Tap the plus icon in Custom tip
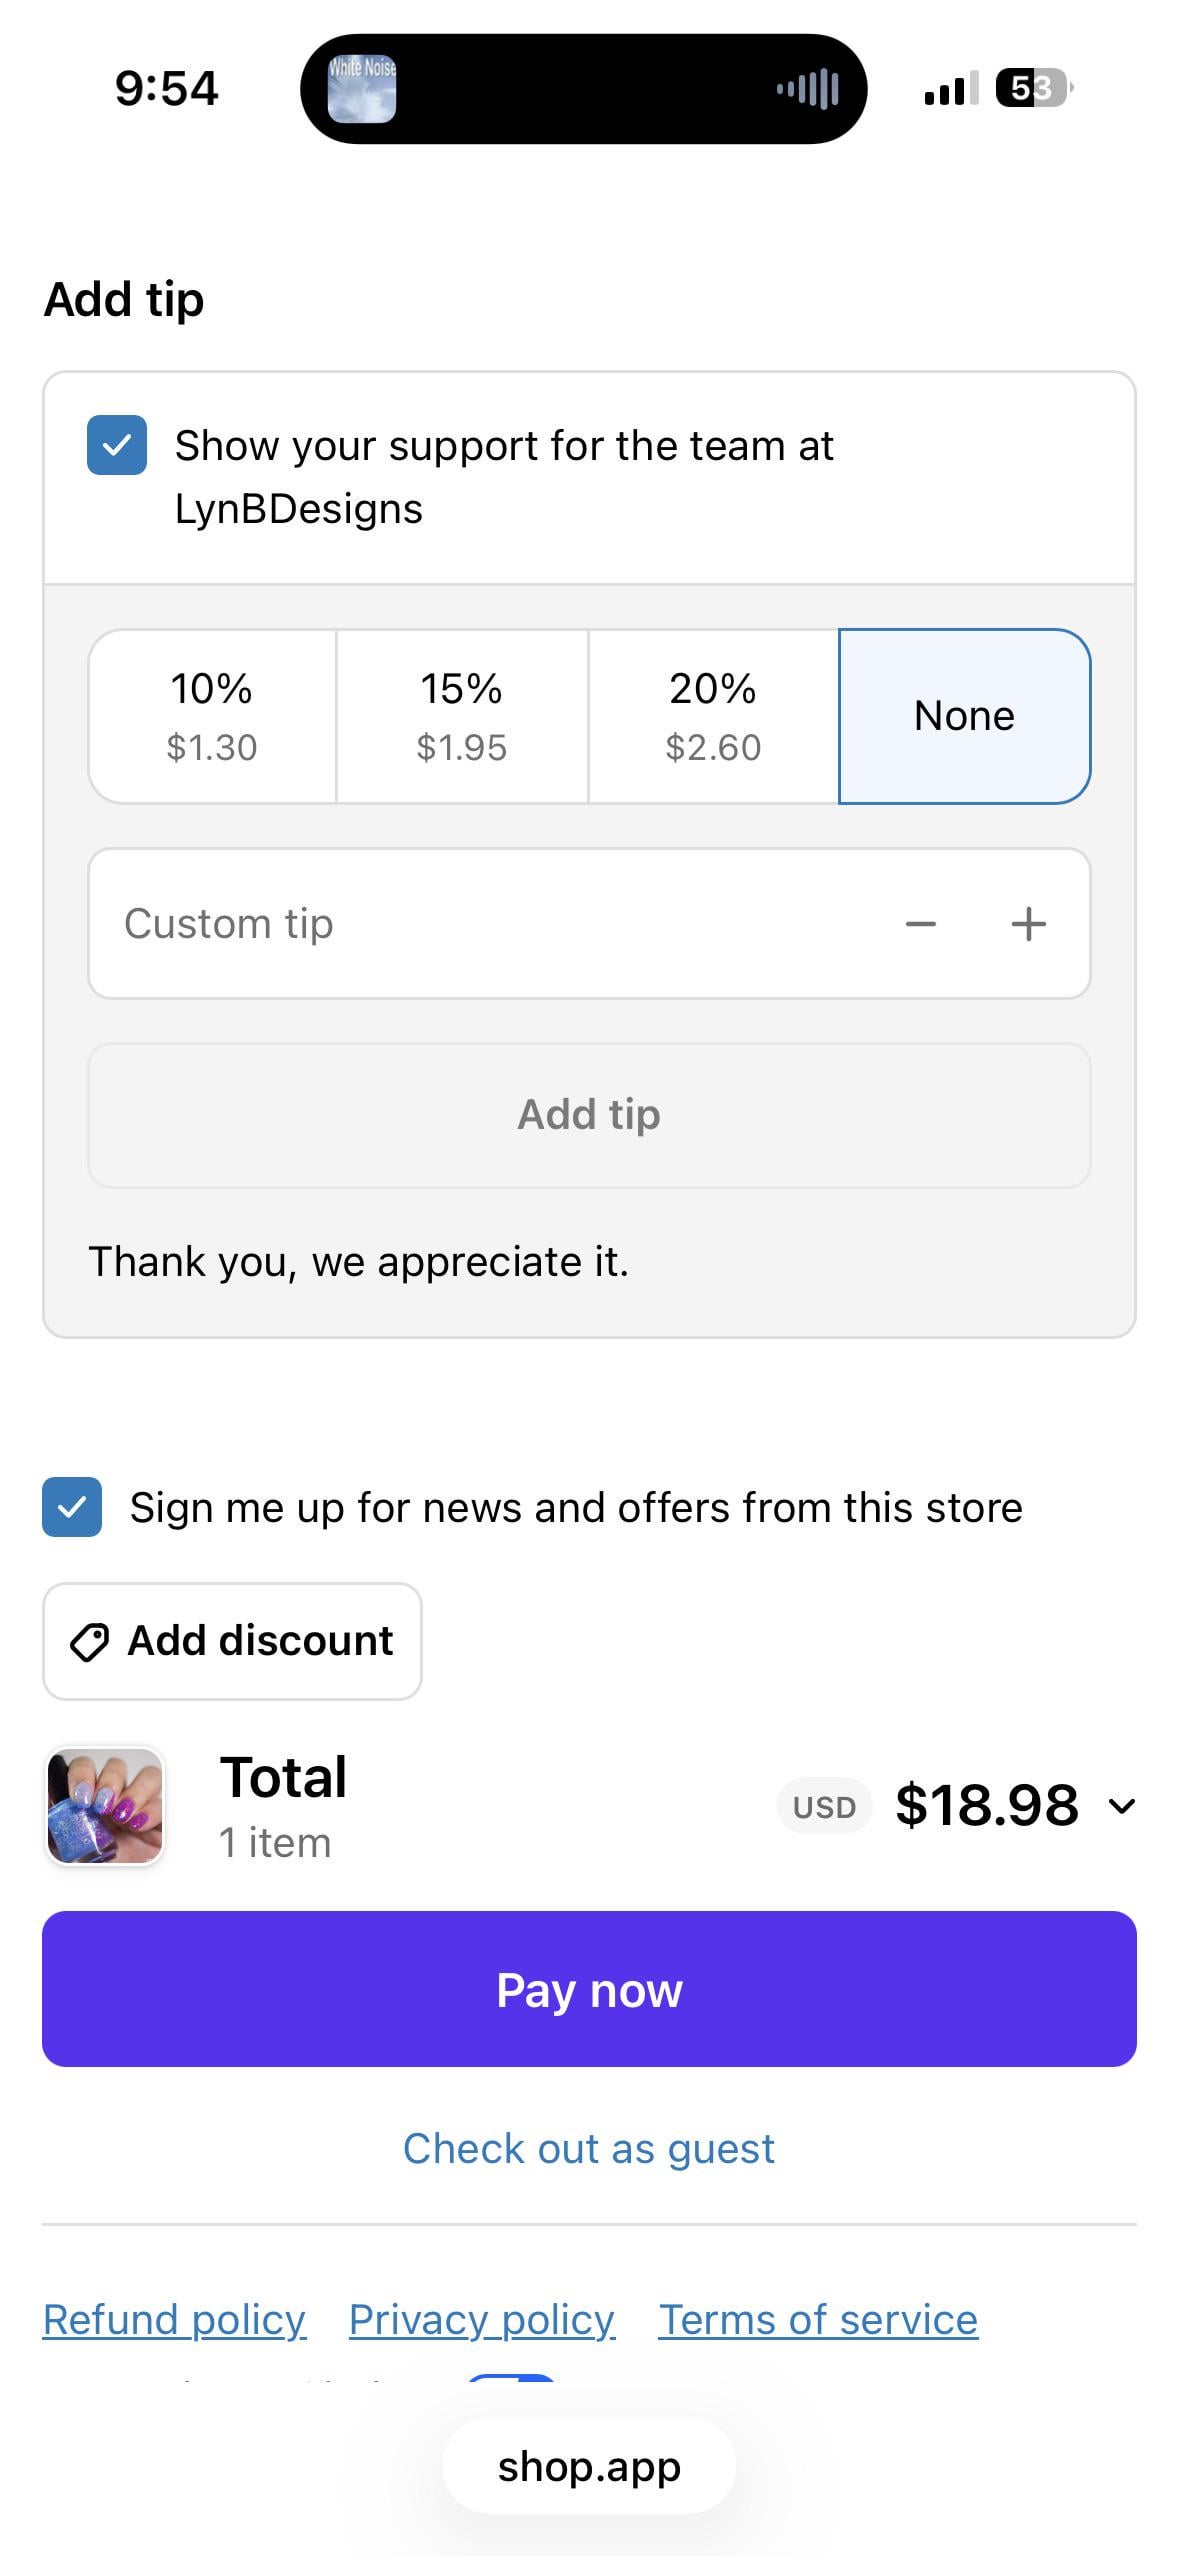1179x2556 pixels. pyautogui.click(x=1028, y=924)
